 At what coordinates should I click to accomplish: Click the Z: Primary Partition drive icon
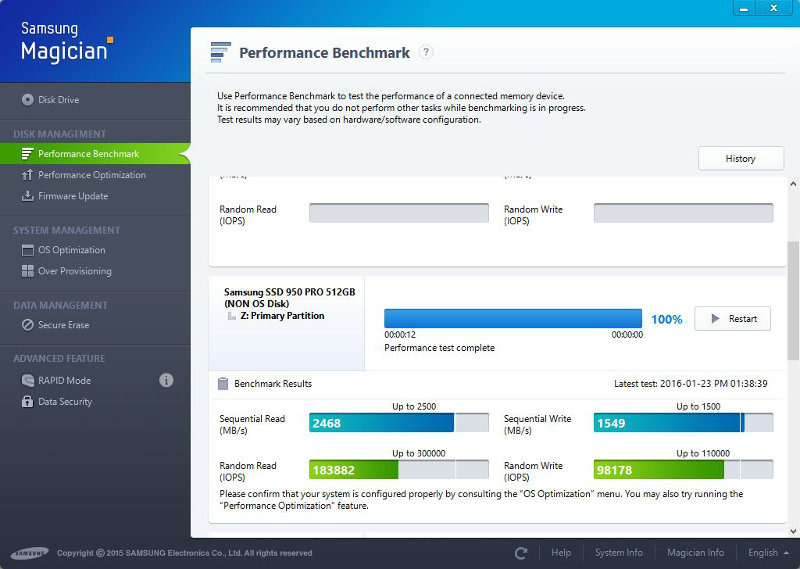tap(232, 316)
